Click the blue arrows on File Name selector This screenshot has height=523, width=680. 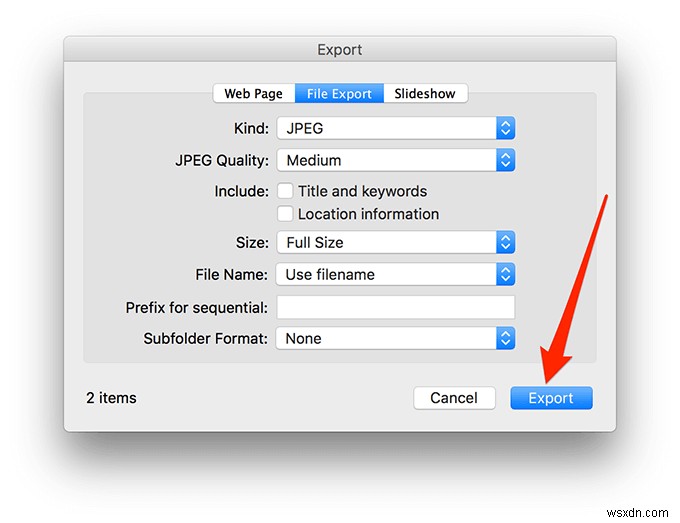point(505,274)
